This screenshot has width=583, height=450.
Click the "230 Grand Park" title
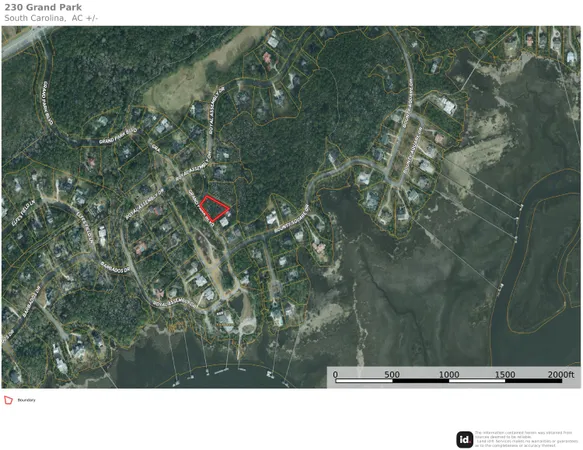[43, 7]
